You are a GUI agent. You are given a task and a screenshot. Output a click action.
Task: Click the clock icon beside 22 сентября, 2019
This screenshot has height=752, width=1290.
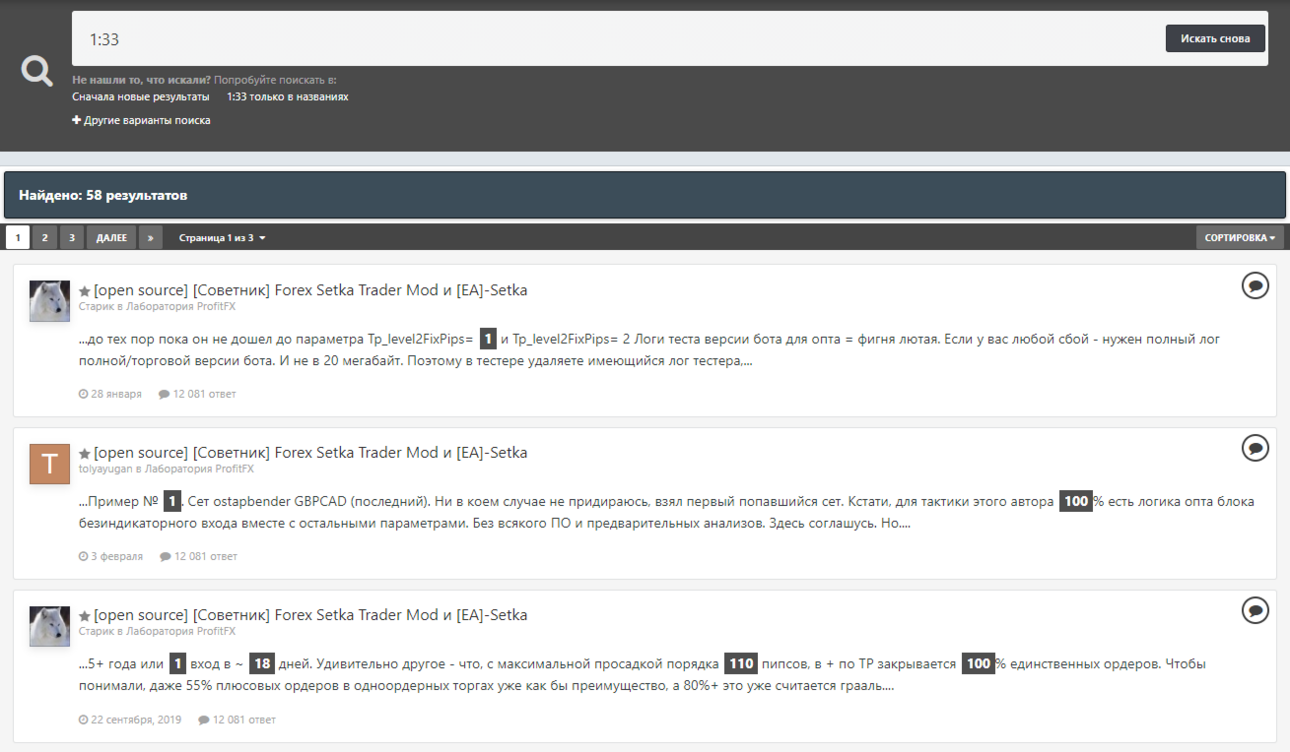tap(83, 720)
